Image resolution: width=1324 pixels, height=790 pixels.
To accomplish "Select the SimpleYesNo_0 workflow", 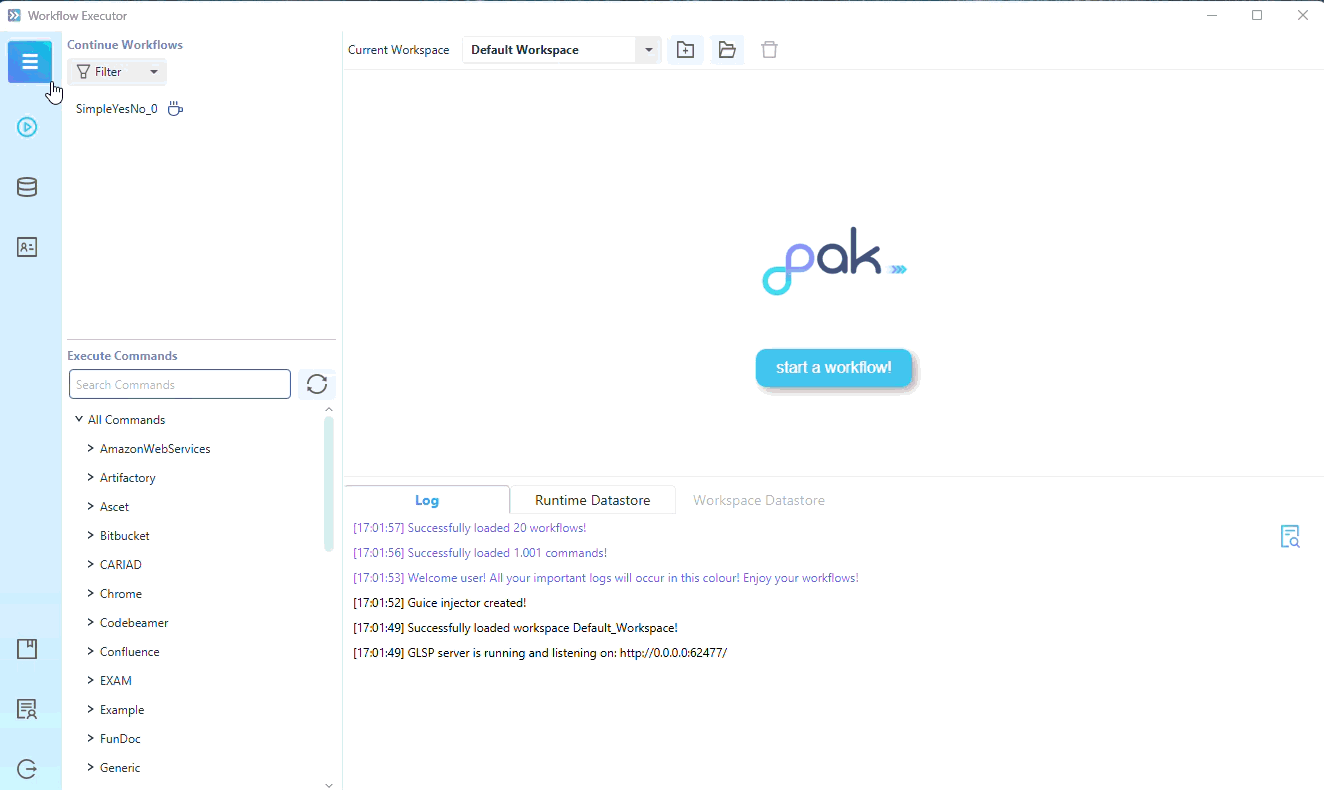I will point(116,109).
